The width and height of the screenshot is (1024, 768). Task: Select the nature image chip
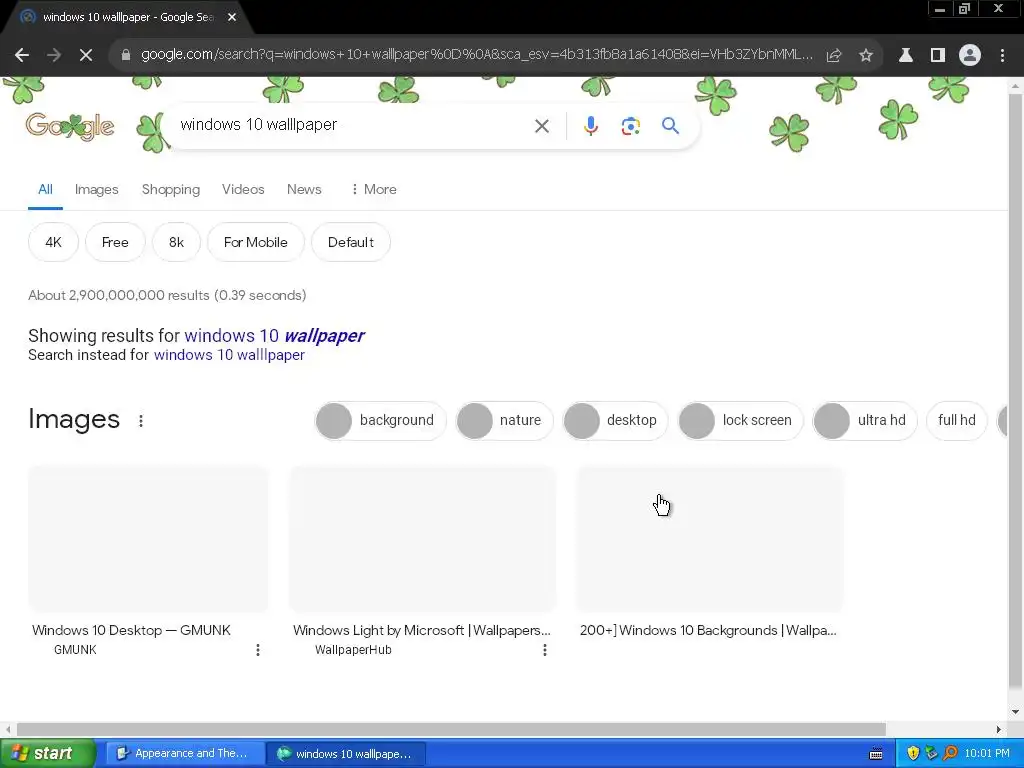click(x=504, y=421)
